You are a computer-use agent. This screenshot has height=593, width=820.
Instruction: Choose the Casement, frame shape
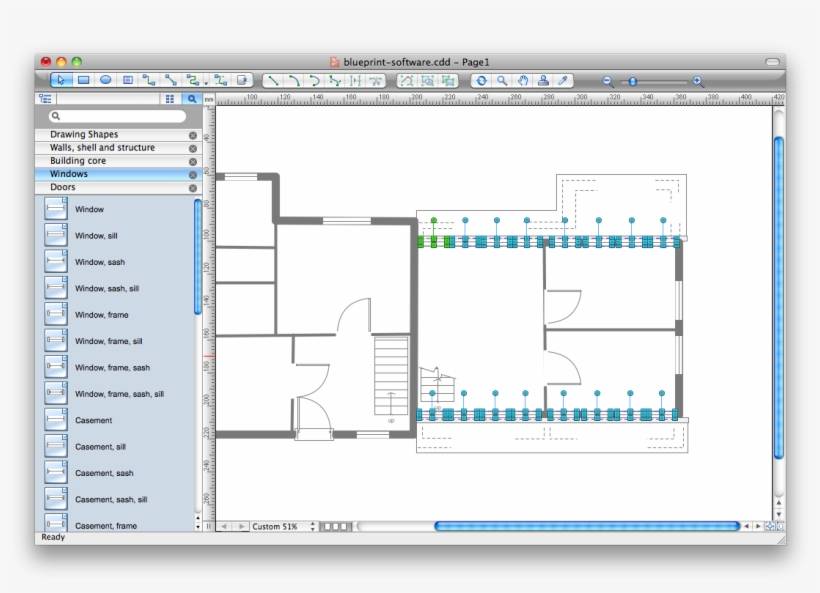103,525
